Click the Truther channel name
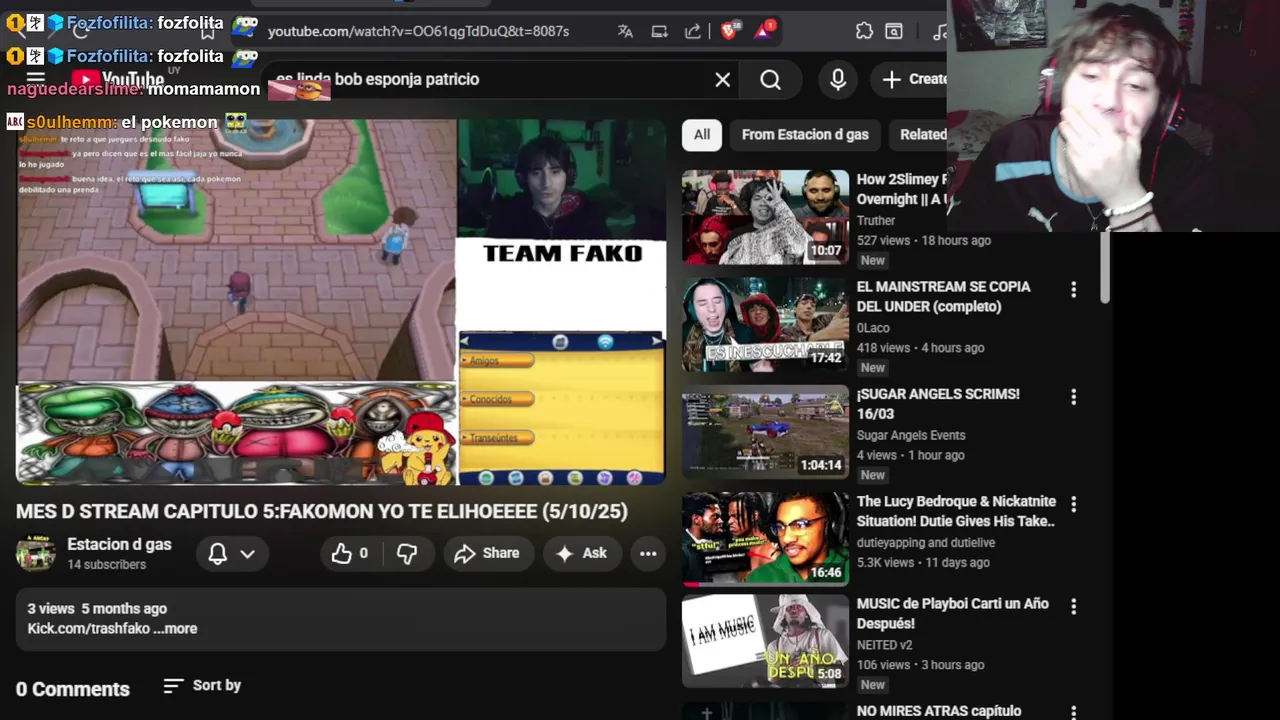 pyautogui.click(x=876, y=220)
